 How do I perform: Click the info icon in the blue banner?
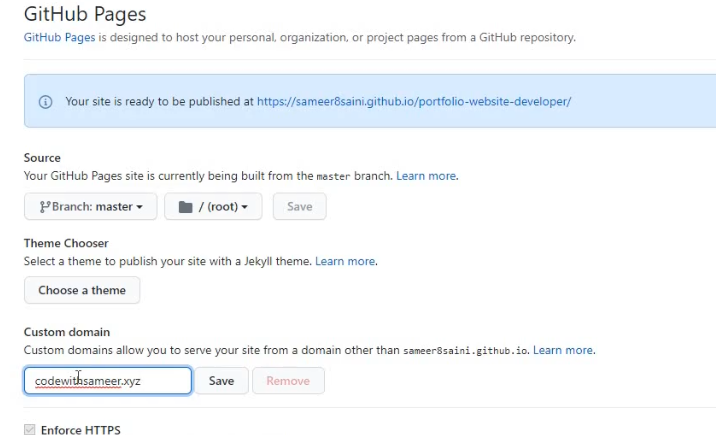pyautogui.click(x=45, y=101)
